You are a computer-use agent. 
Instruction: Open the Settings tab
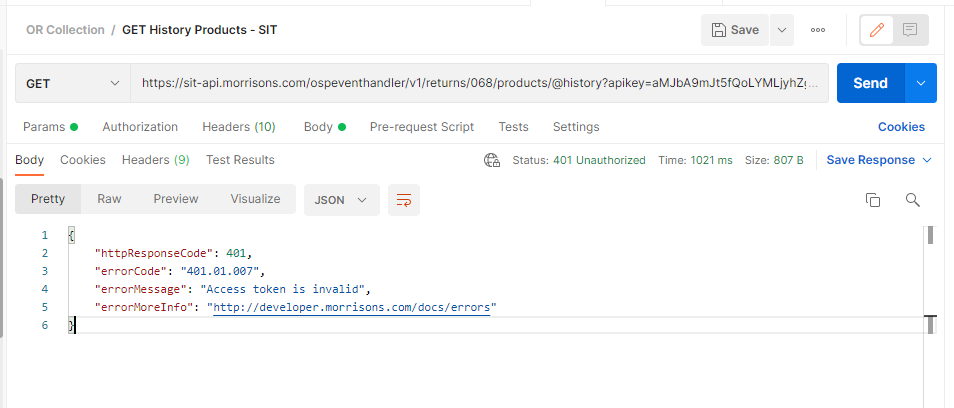coord(576,127)
